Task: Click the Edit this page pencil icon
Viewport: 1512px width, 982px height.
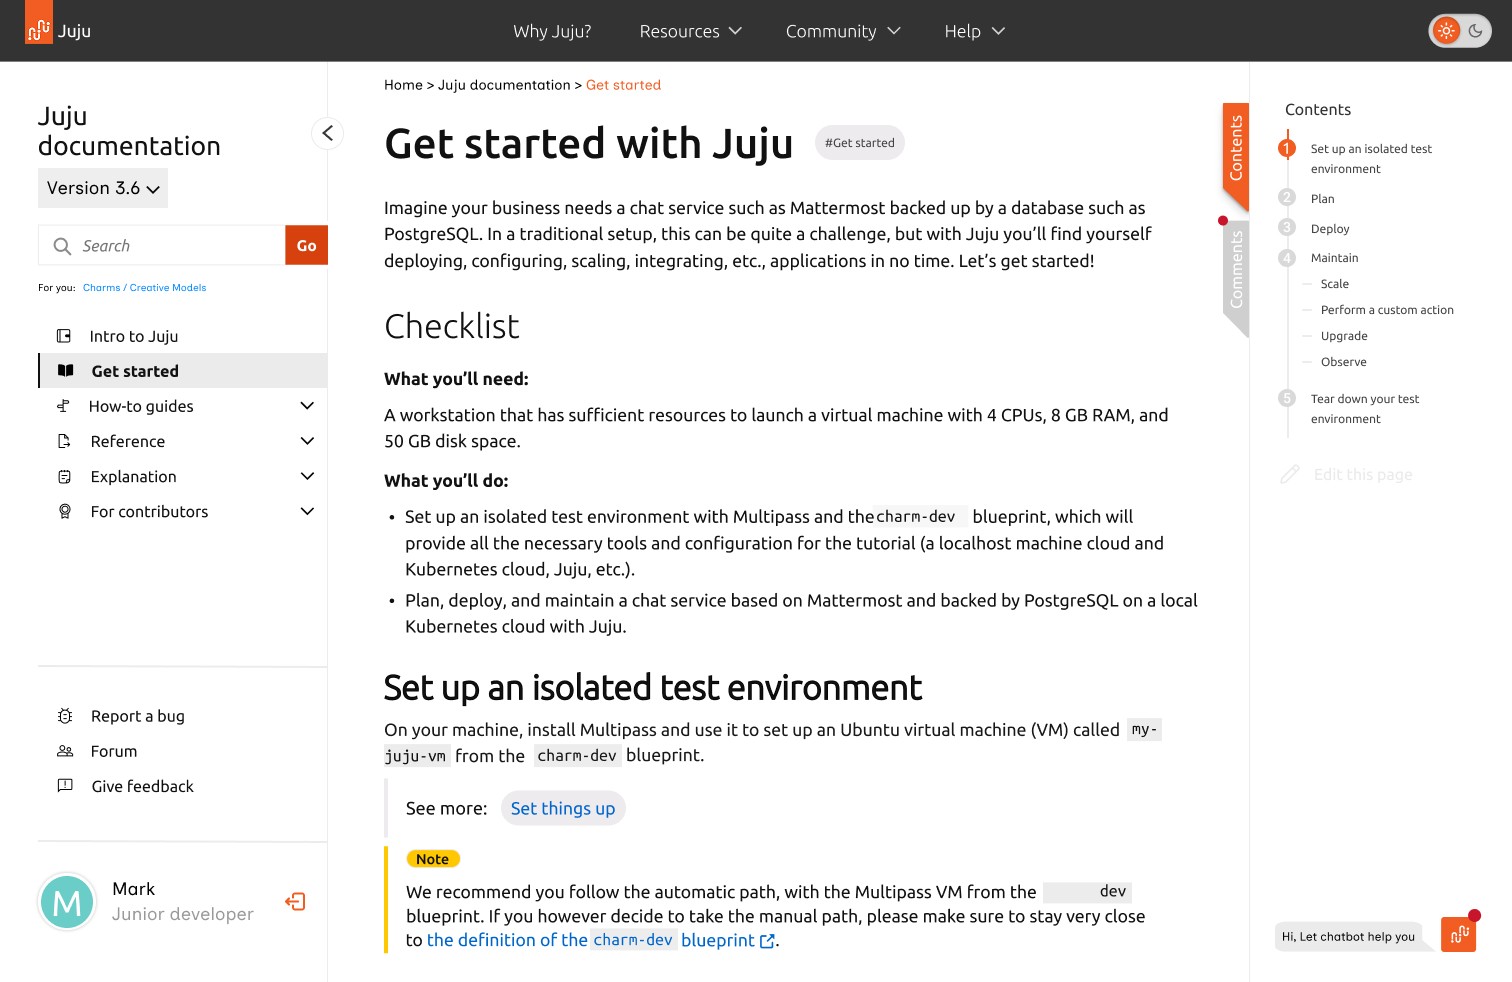Action: (x=1290, y=474)
